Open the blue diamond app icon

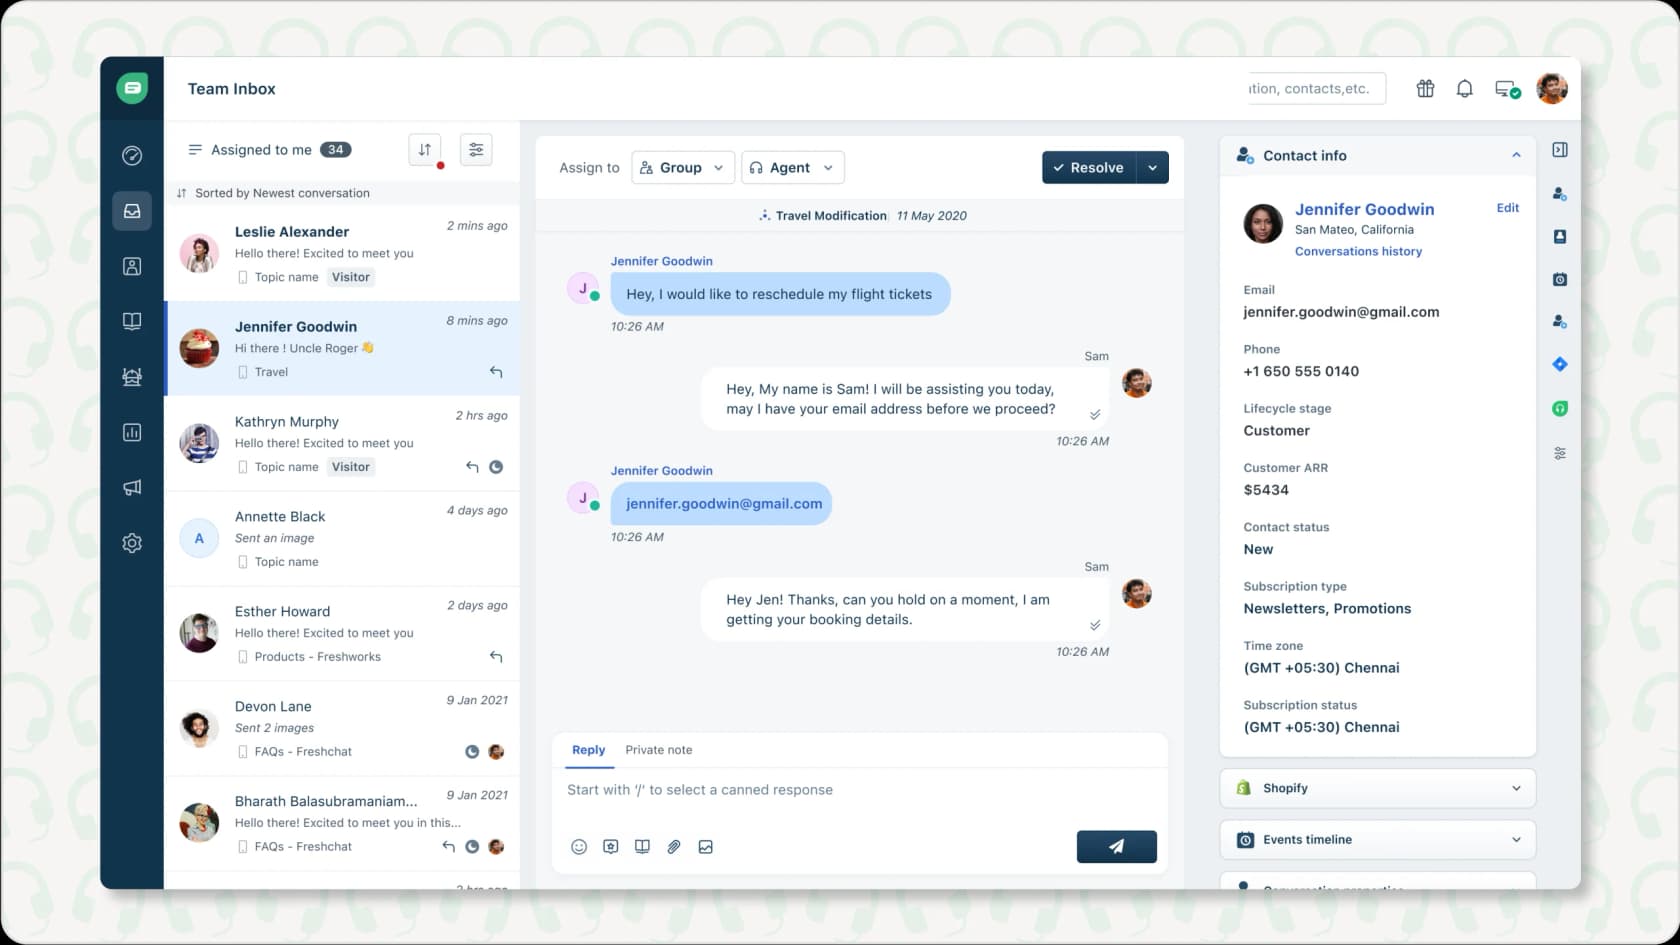point(1560,364)
